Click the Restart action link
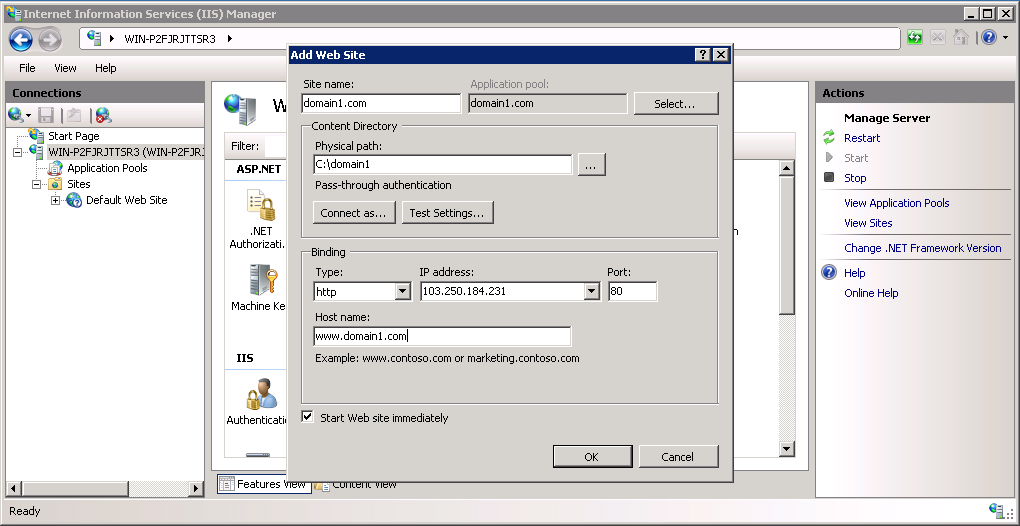This screenshot has width=1020, height=526. click(862, 138)
